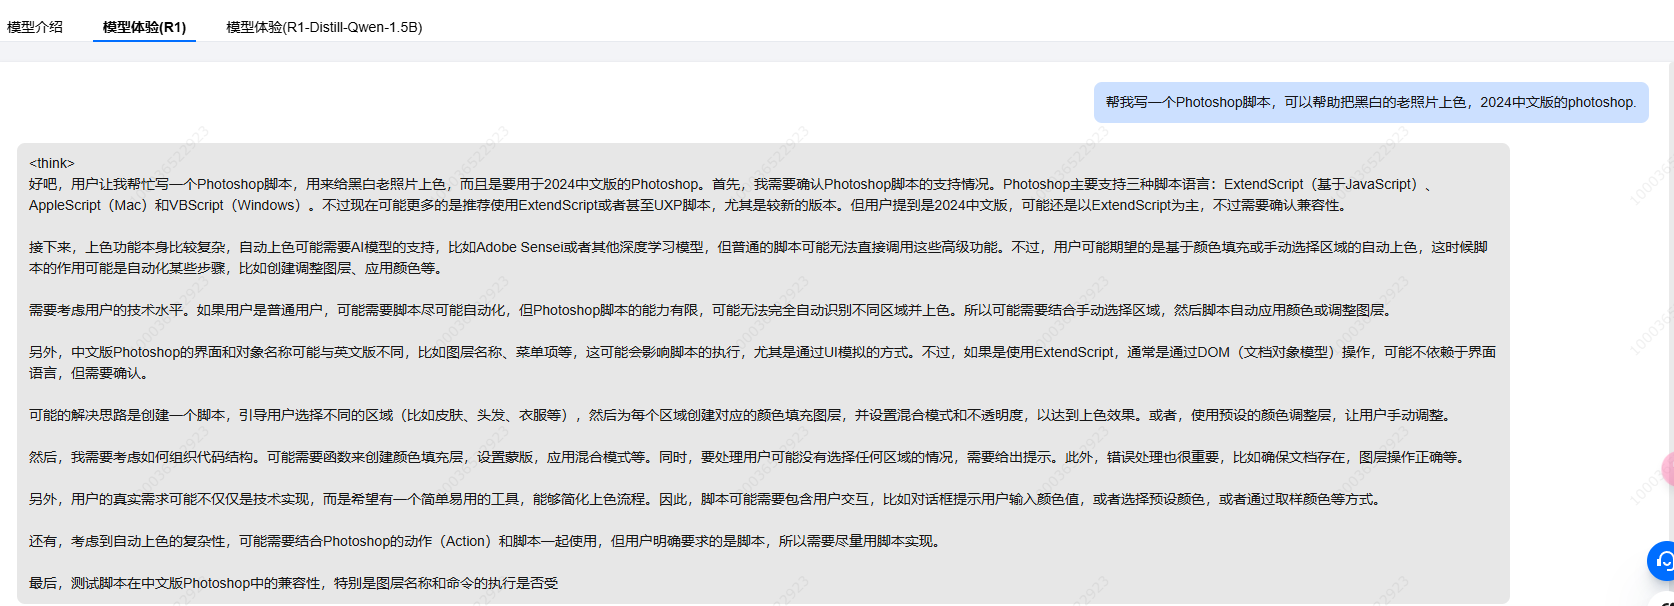Viewport: 1674px width, 606px height.
Task: Click the word AppleScript in the reasoning
Action: pos(65,205)
